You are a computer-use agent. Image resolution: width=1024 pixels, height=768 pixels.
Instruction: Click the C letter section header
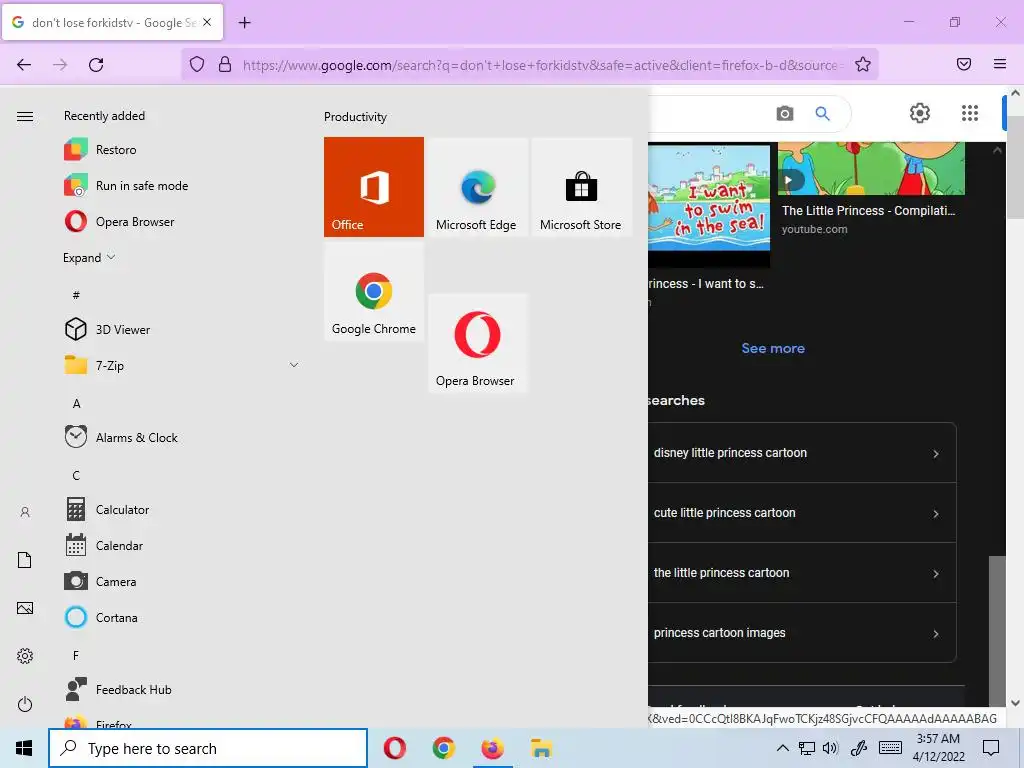pos(76,475)
